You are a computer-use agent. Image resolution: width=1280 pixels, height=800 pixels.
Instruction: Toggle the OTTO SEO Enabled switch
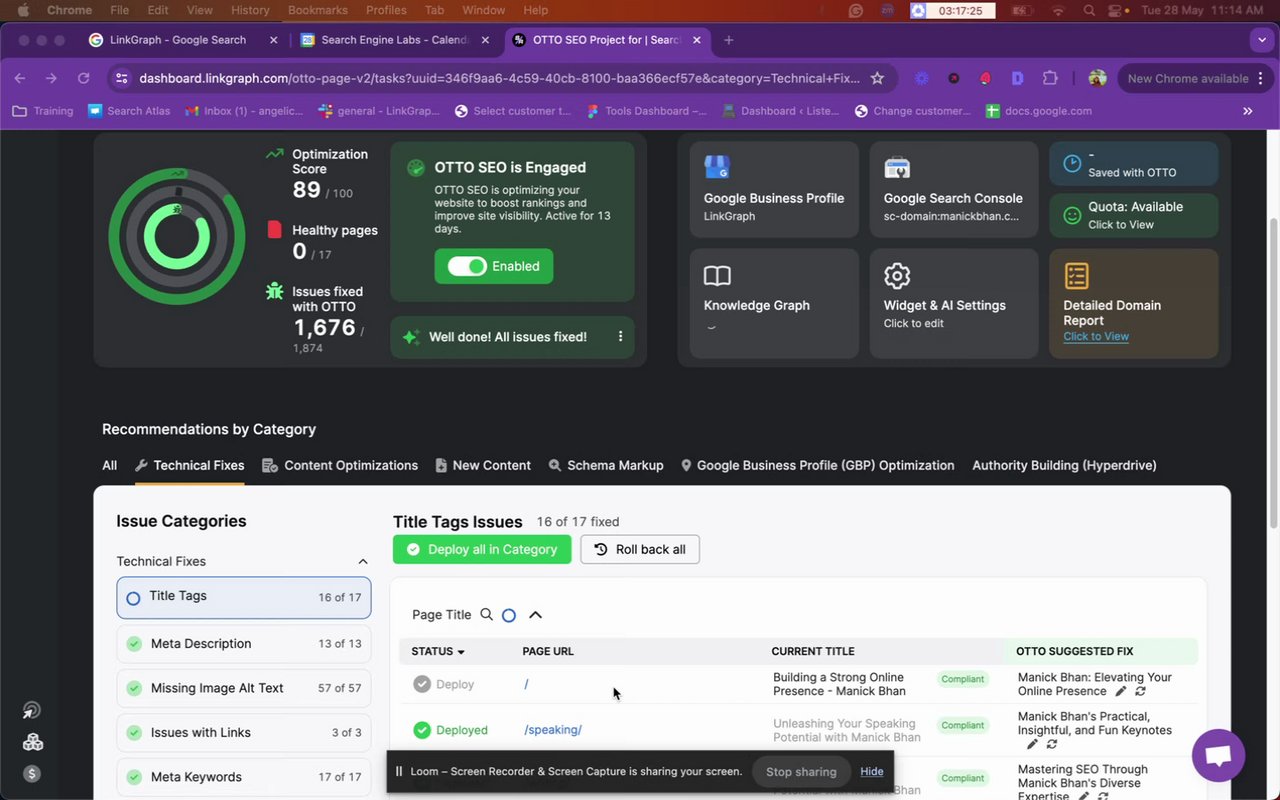(x=467, y=266)
